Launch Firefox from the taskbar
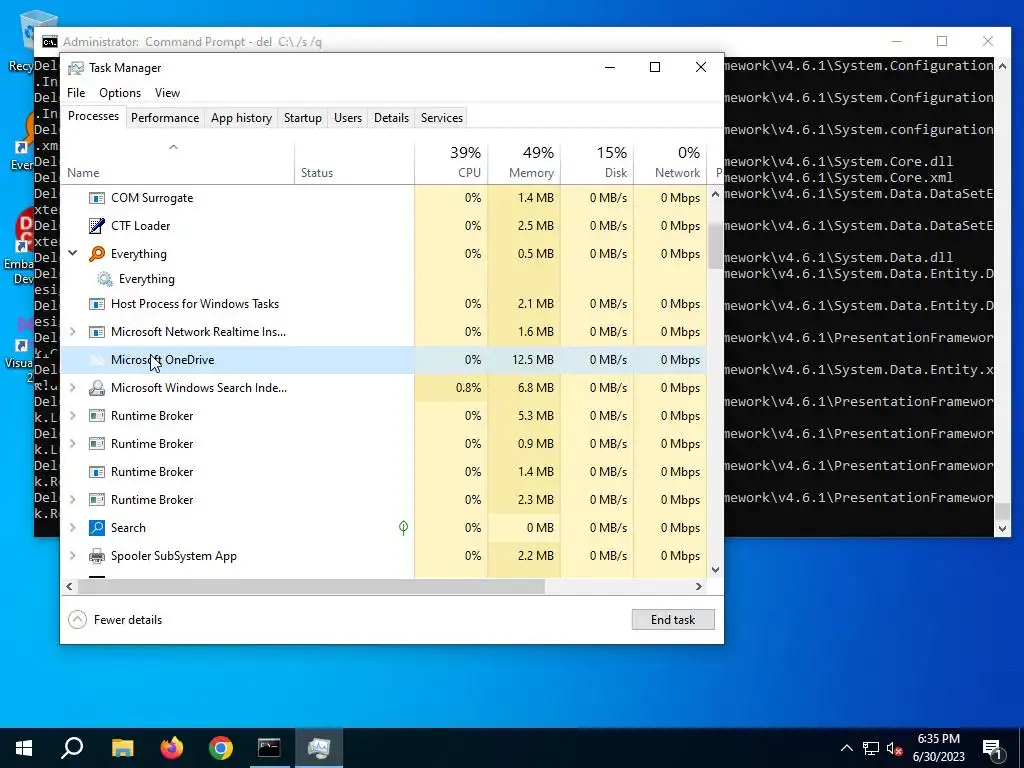Screen dimensions: 1024x768 click(x=172, y=748)
